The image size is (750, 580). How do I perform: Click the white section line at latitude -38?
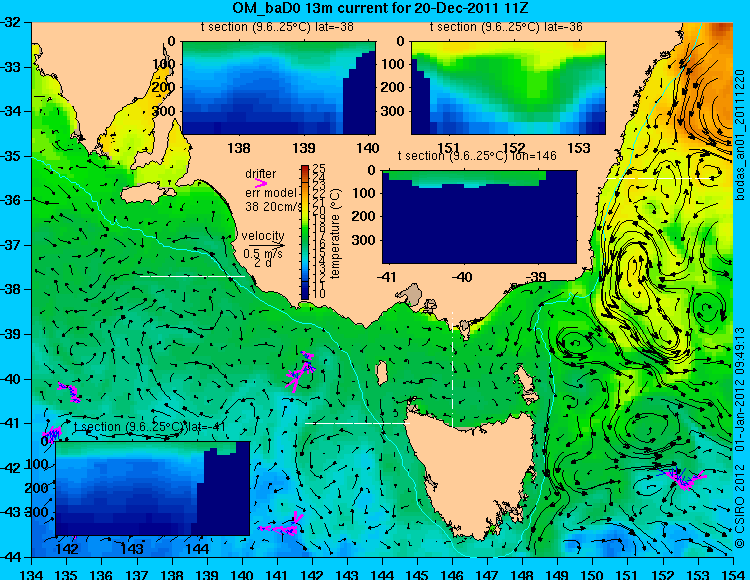(x=192, y=276)
